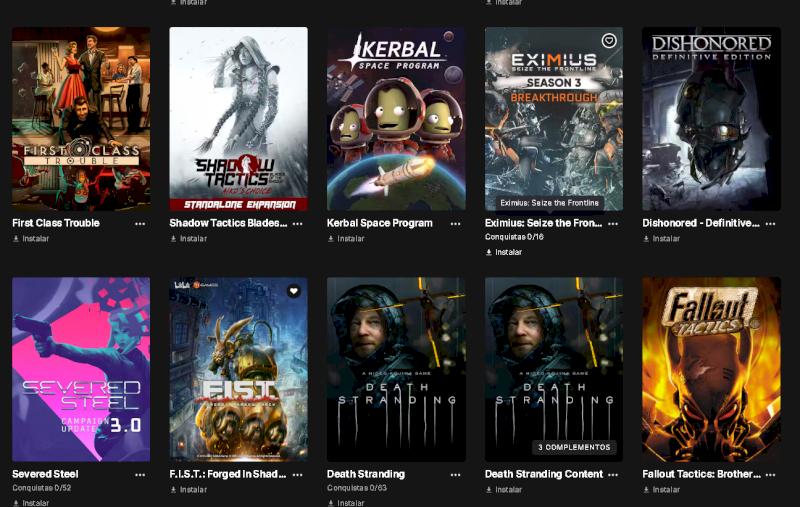
Task: Select the Death Stranding Content title
Action: 544,474
